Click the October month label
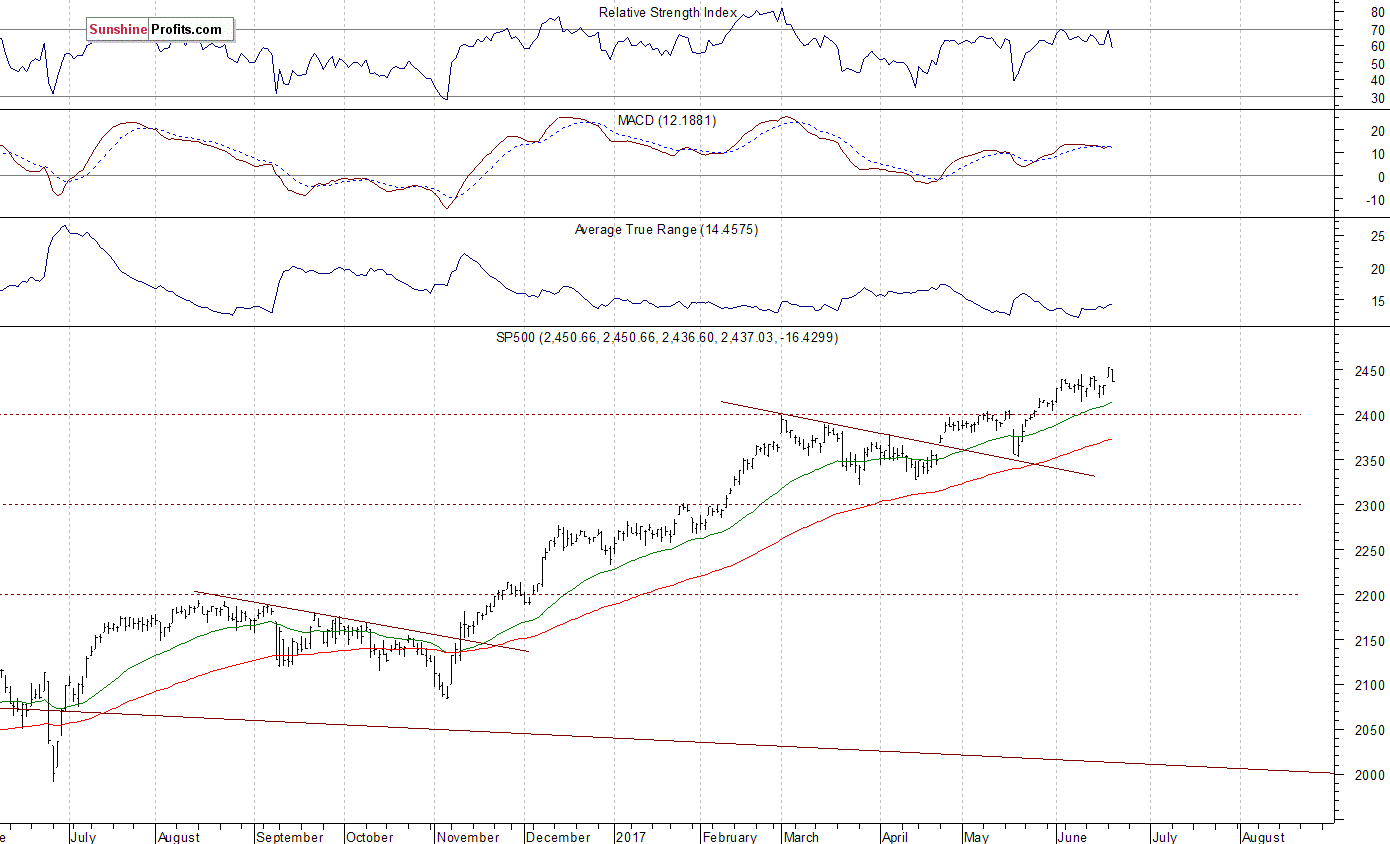Viewport: 1390px width, 844px height. (369, 837)
